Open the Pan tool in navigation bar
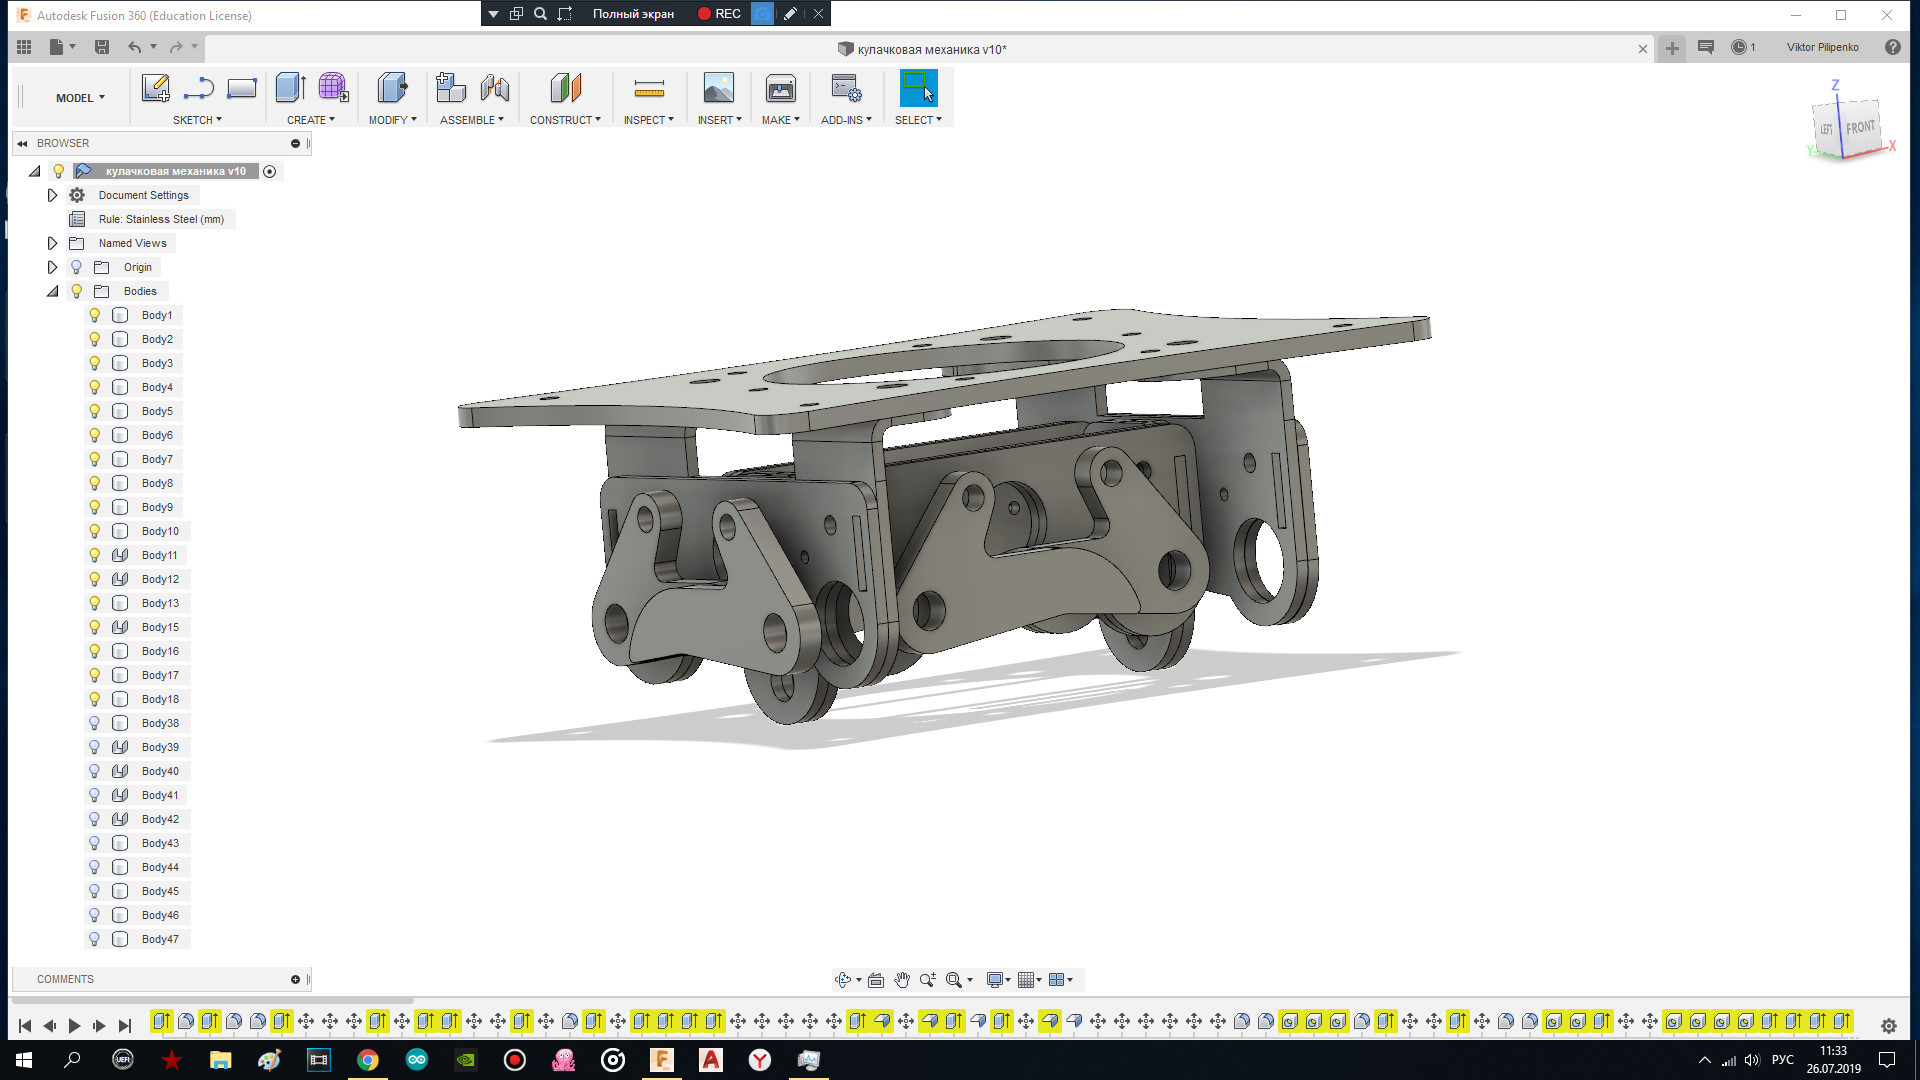Image resolution: width=1920 pixels, height=1080 pixels. click(x=902, y=980)
